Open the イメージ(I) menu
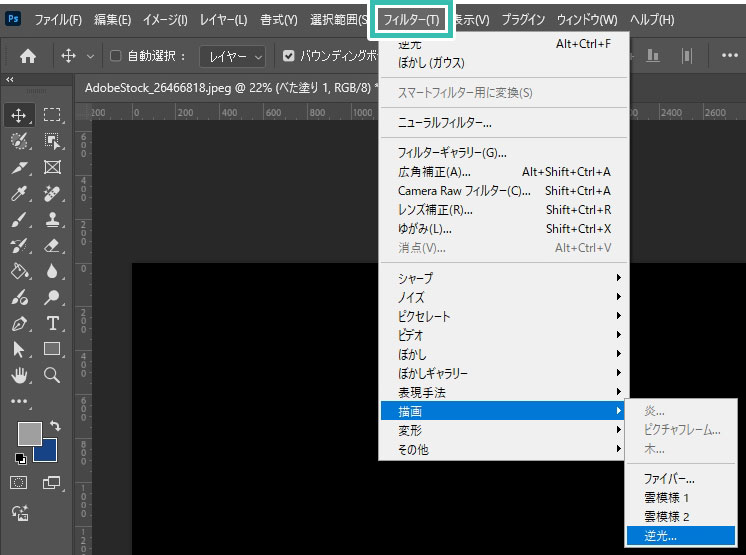 pos(165,20)
